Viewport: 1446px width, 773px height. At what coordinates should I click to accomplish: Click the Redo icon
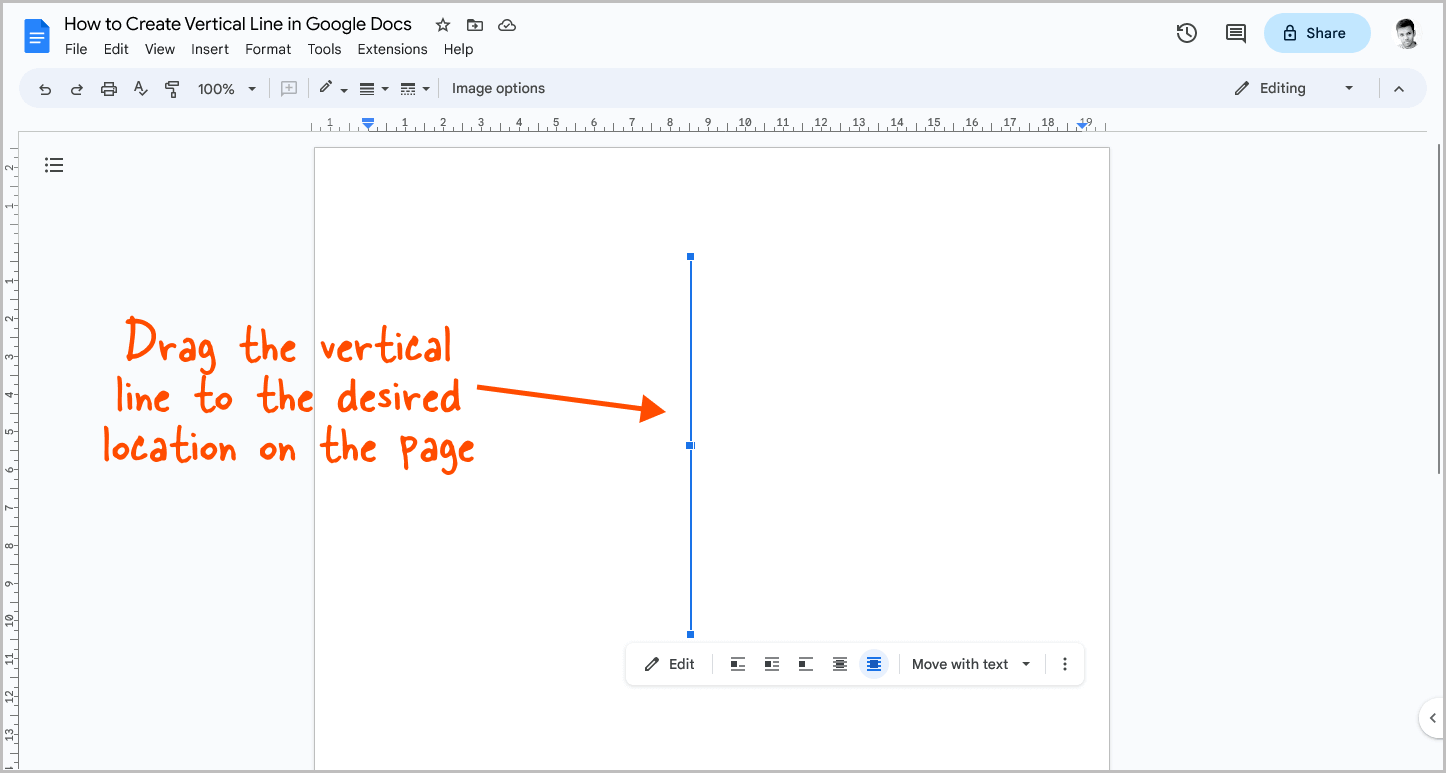click(77, 88)
